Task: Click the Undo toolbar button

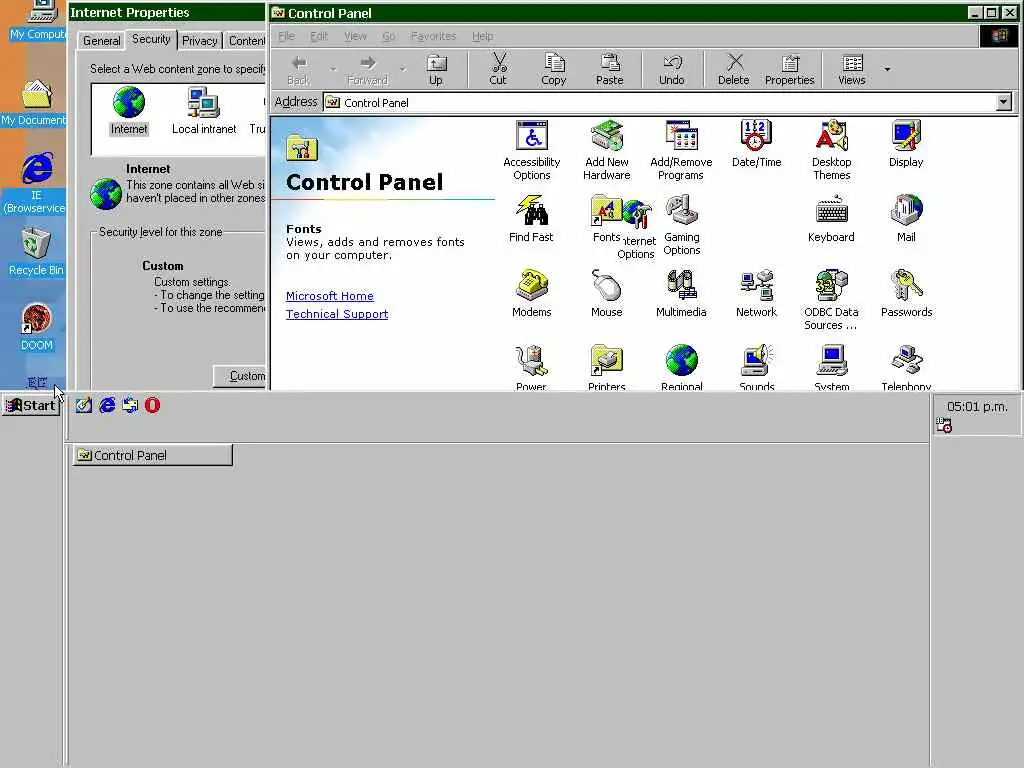Action: [671, 69]
